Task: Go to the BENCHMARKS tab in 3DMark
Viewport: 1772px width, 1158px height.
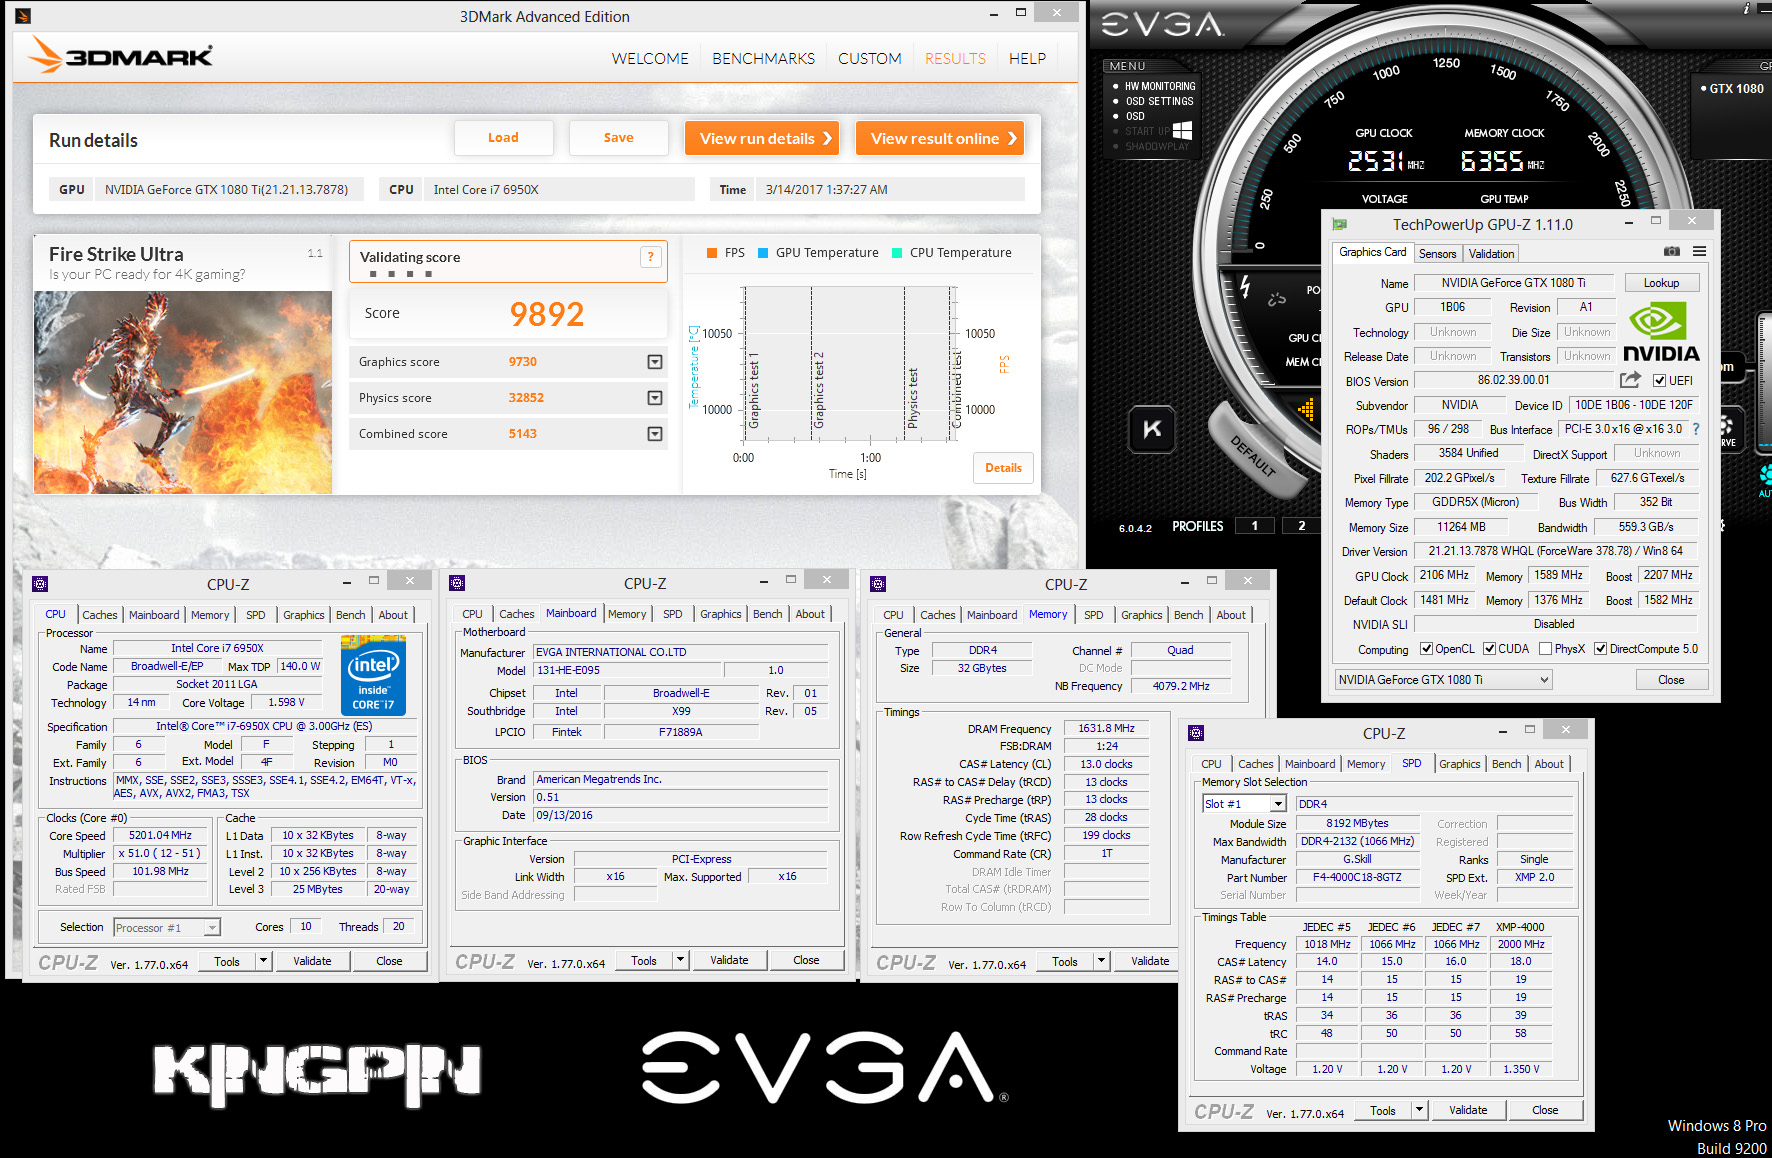Action: coord(763,59)
